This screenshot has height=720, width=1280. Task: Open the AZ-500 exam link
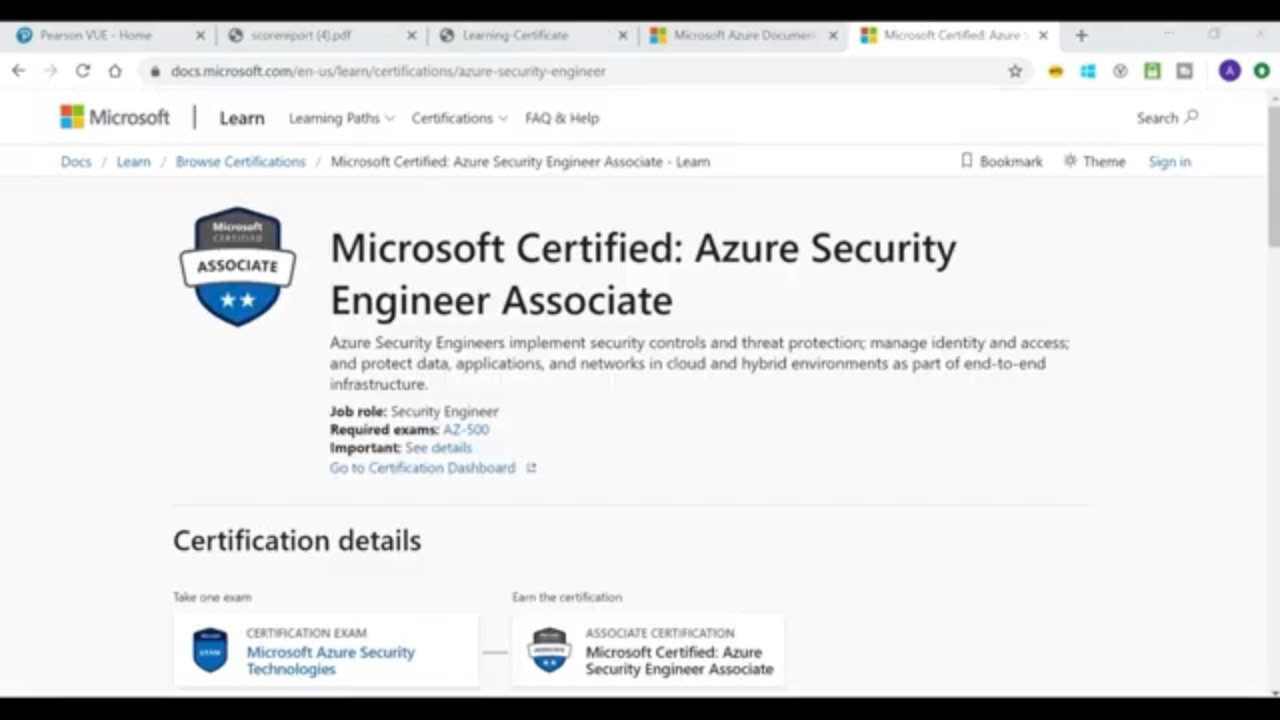click(x=466, y=430)
